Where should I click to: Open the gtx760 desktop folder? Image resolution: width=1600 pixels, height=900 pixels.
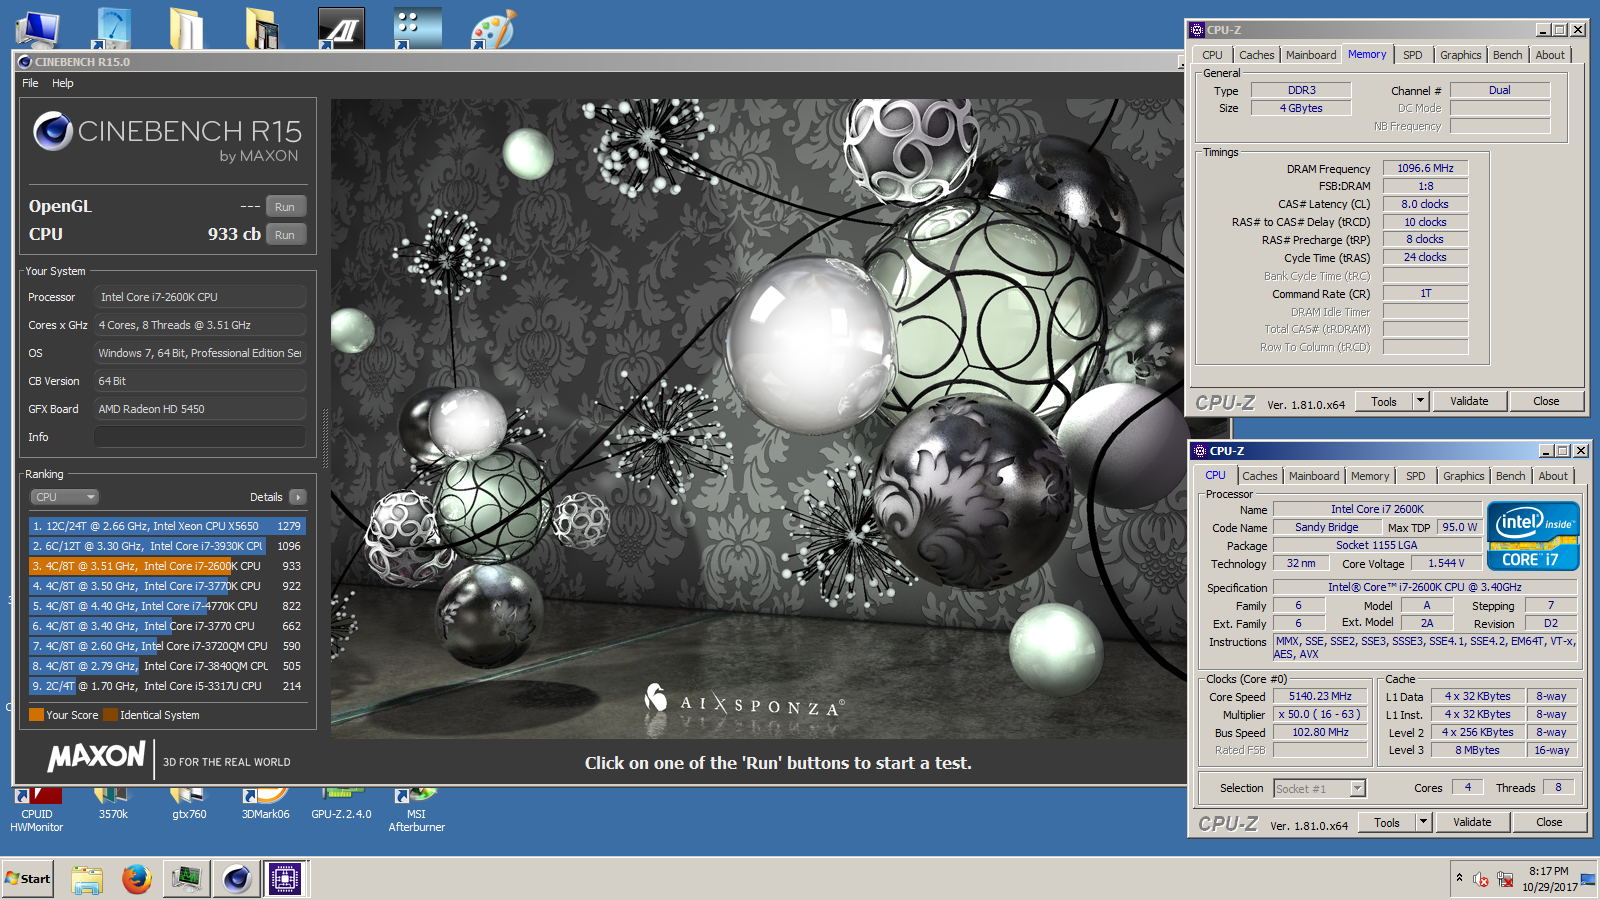click(x=189, y=805)
